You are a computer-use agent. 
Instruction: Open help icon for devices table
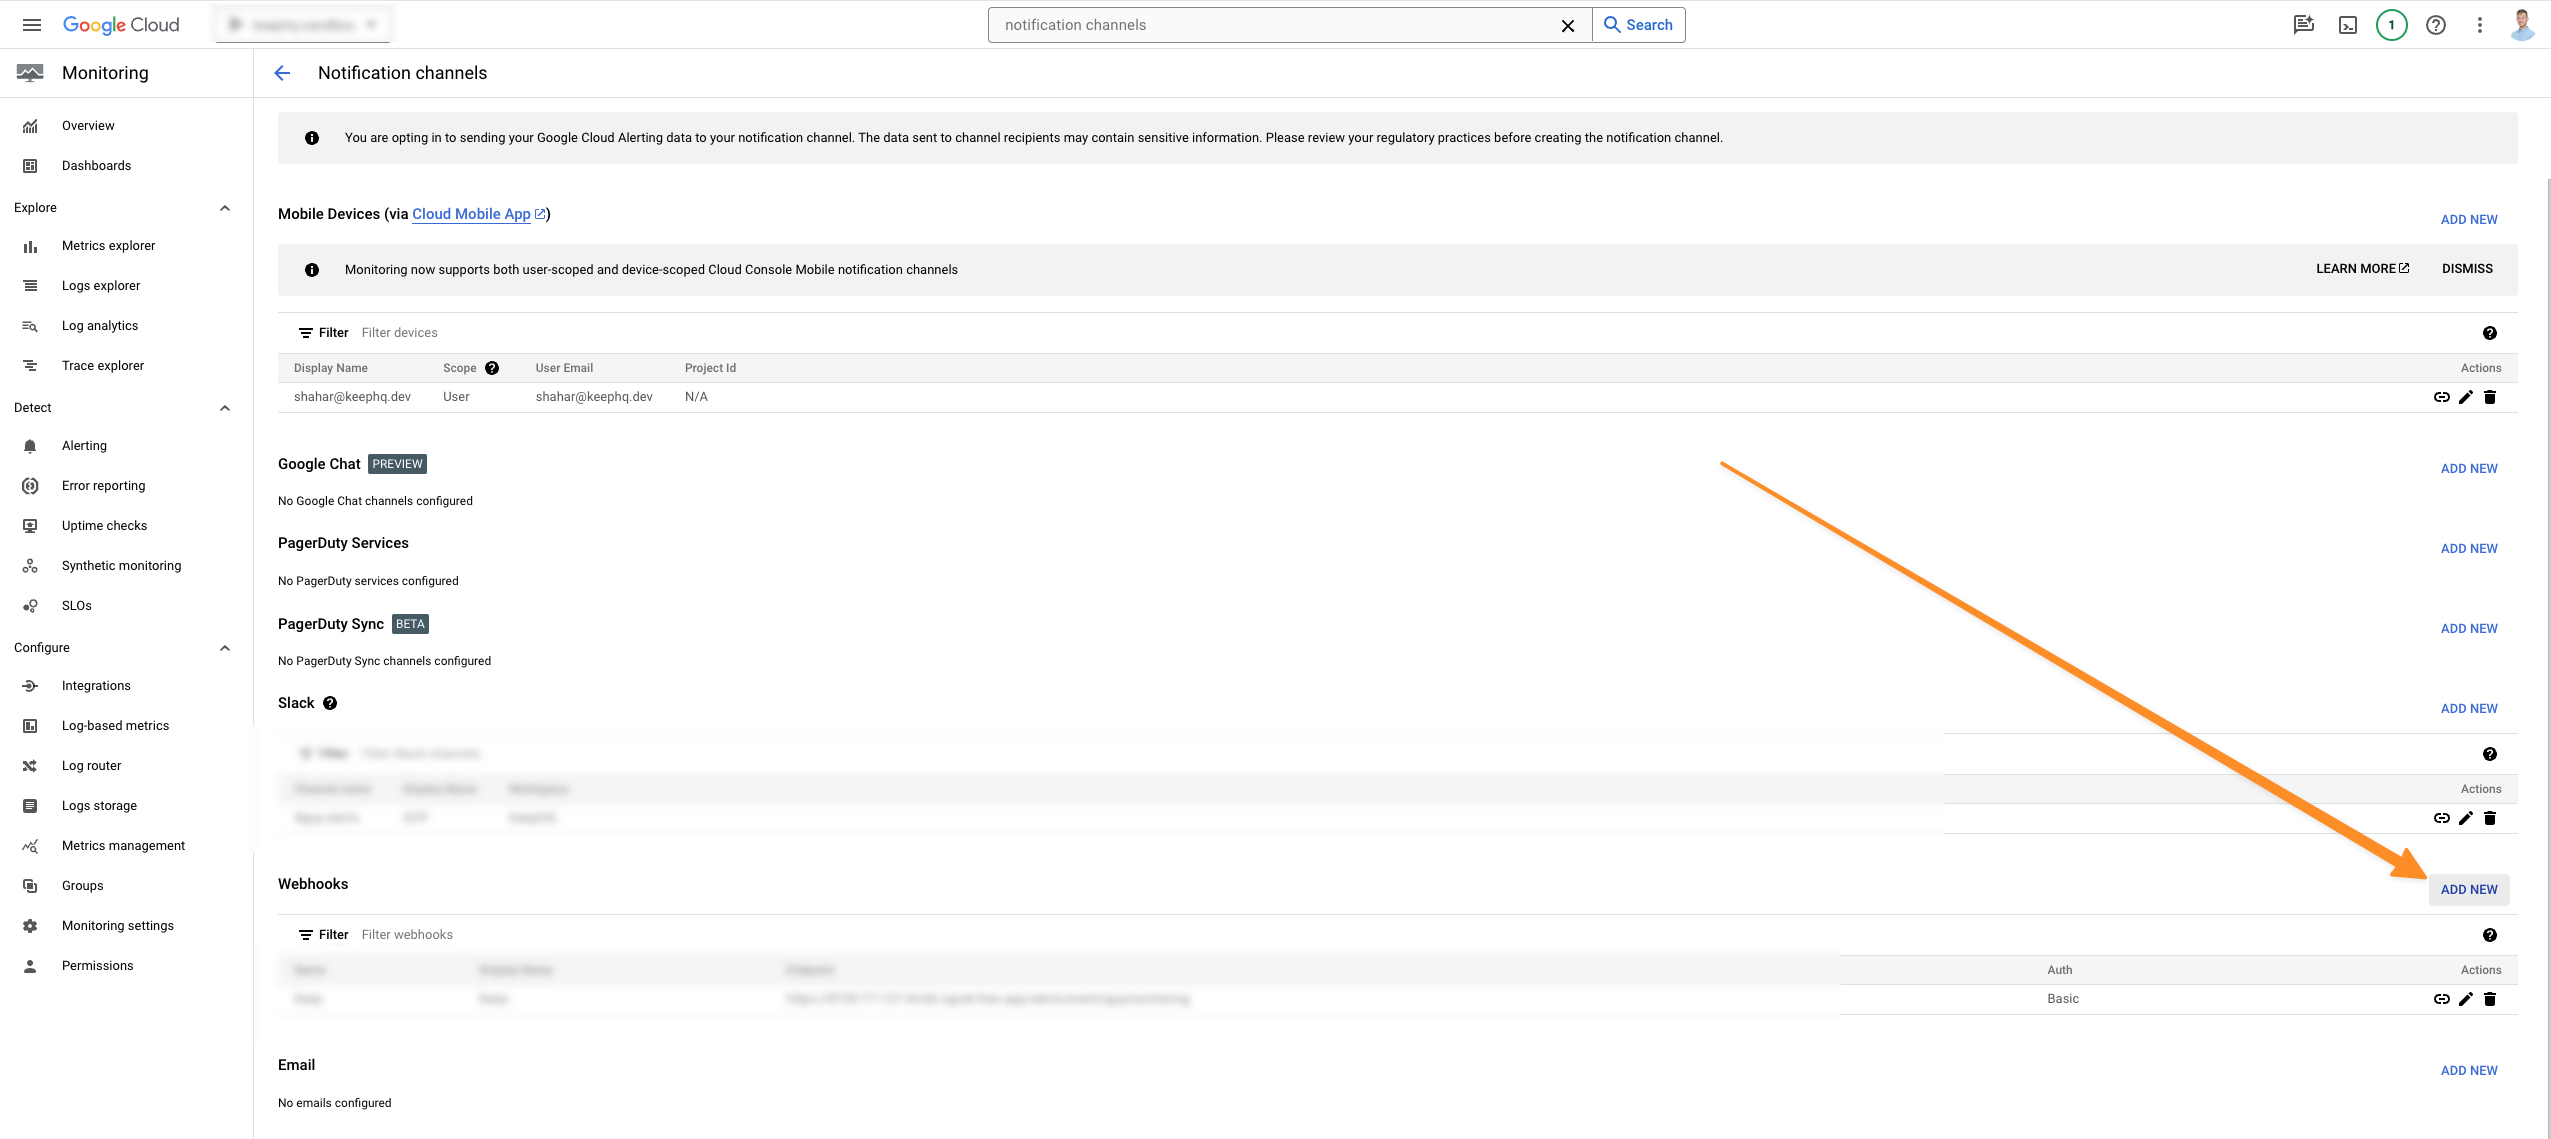[2490, 333]
